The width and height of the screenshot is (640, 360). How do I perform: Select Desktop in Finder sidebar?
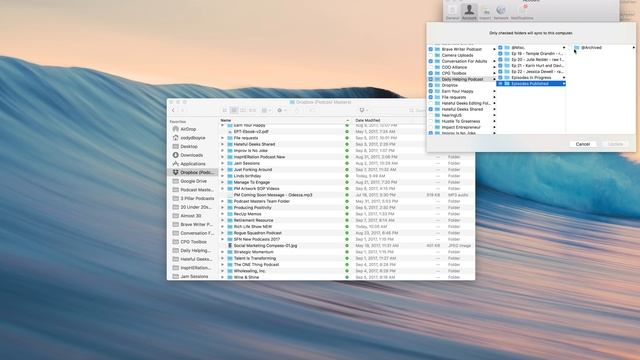click(189, 147)
